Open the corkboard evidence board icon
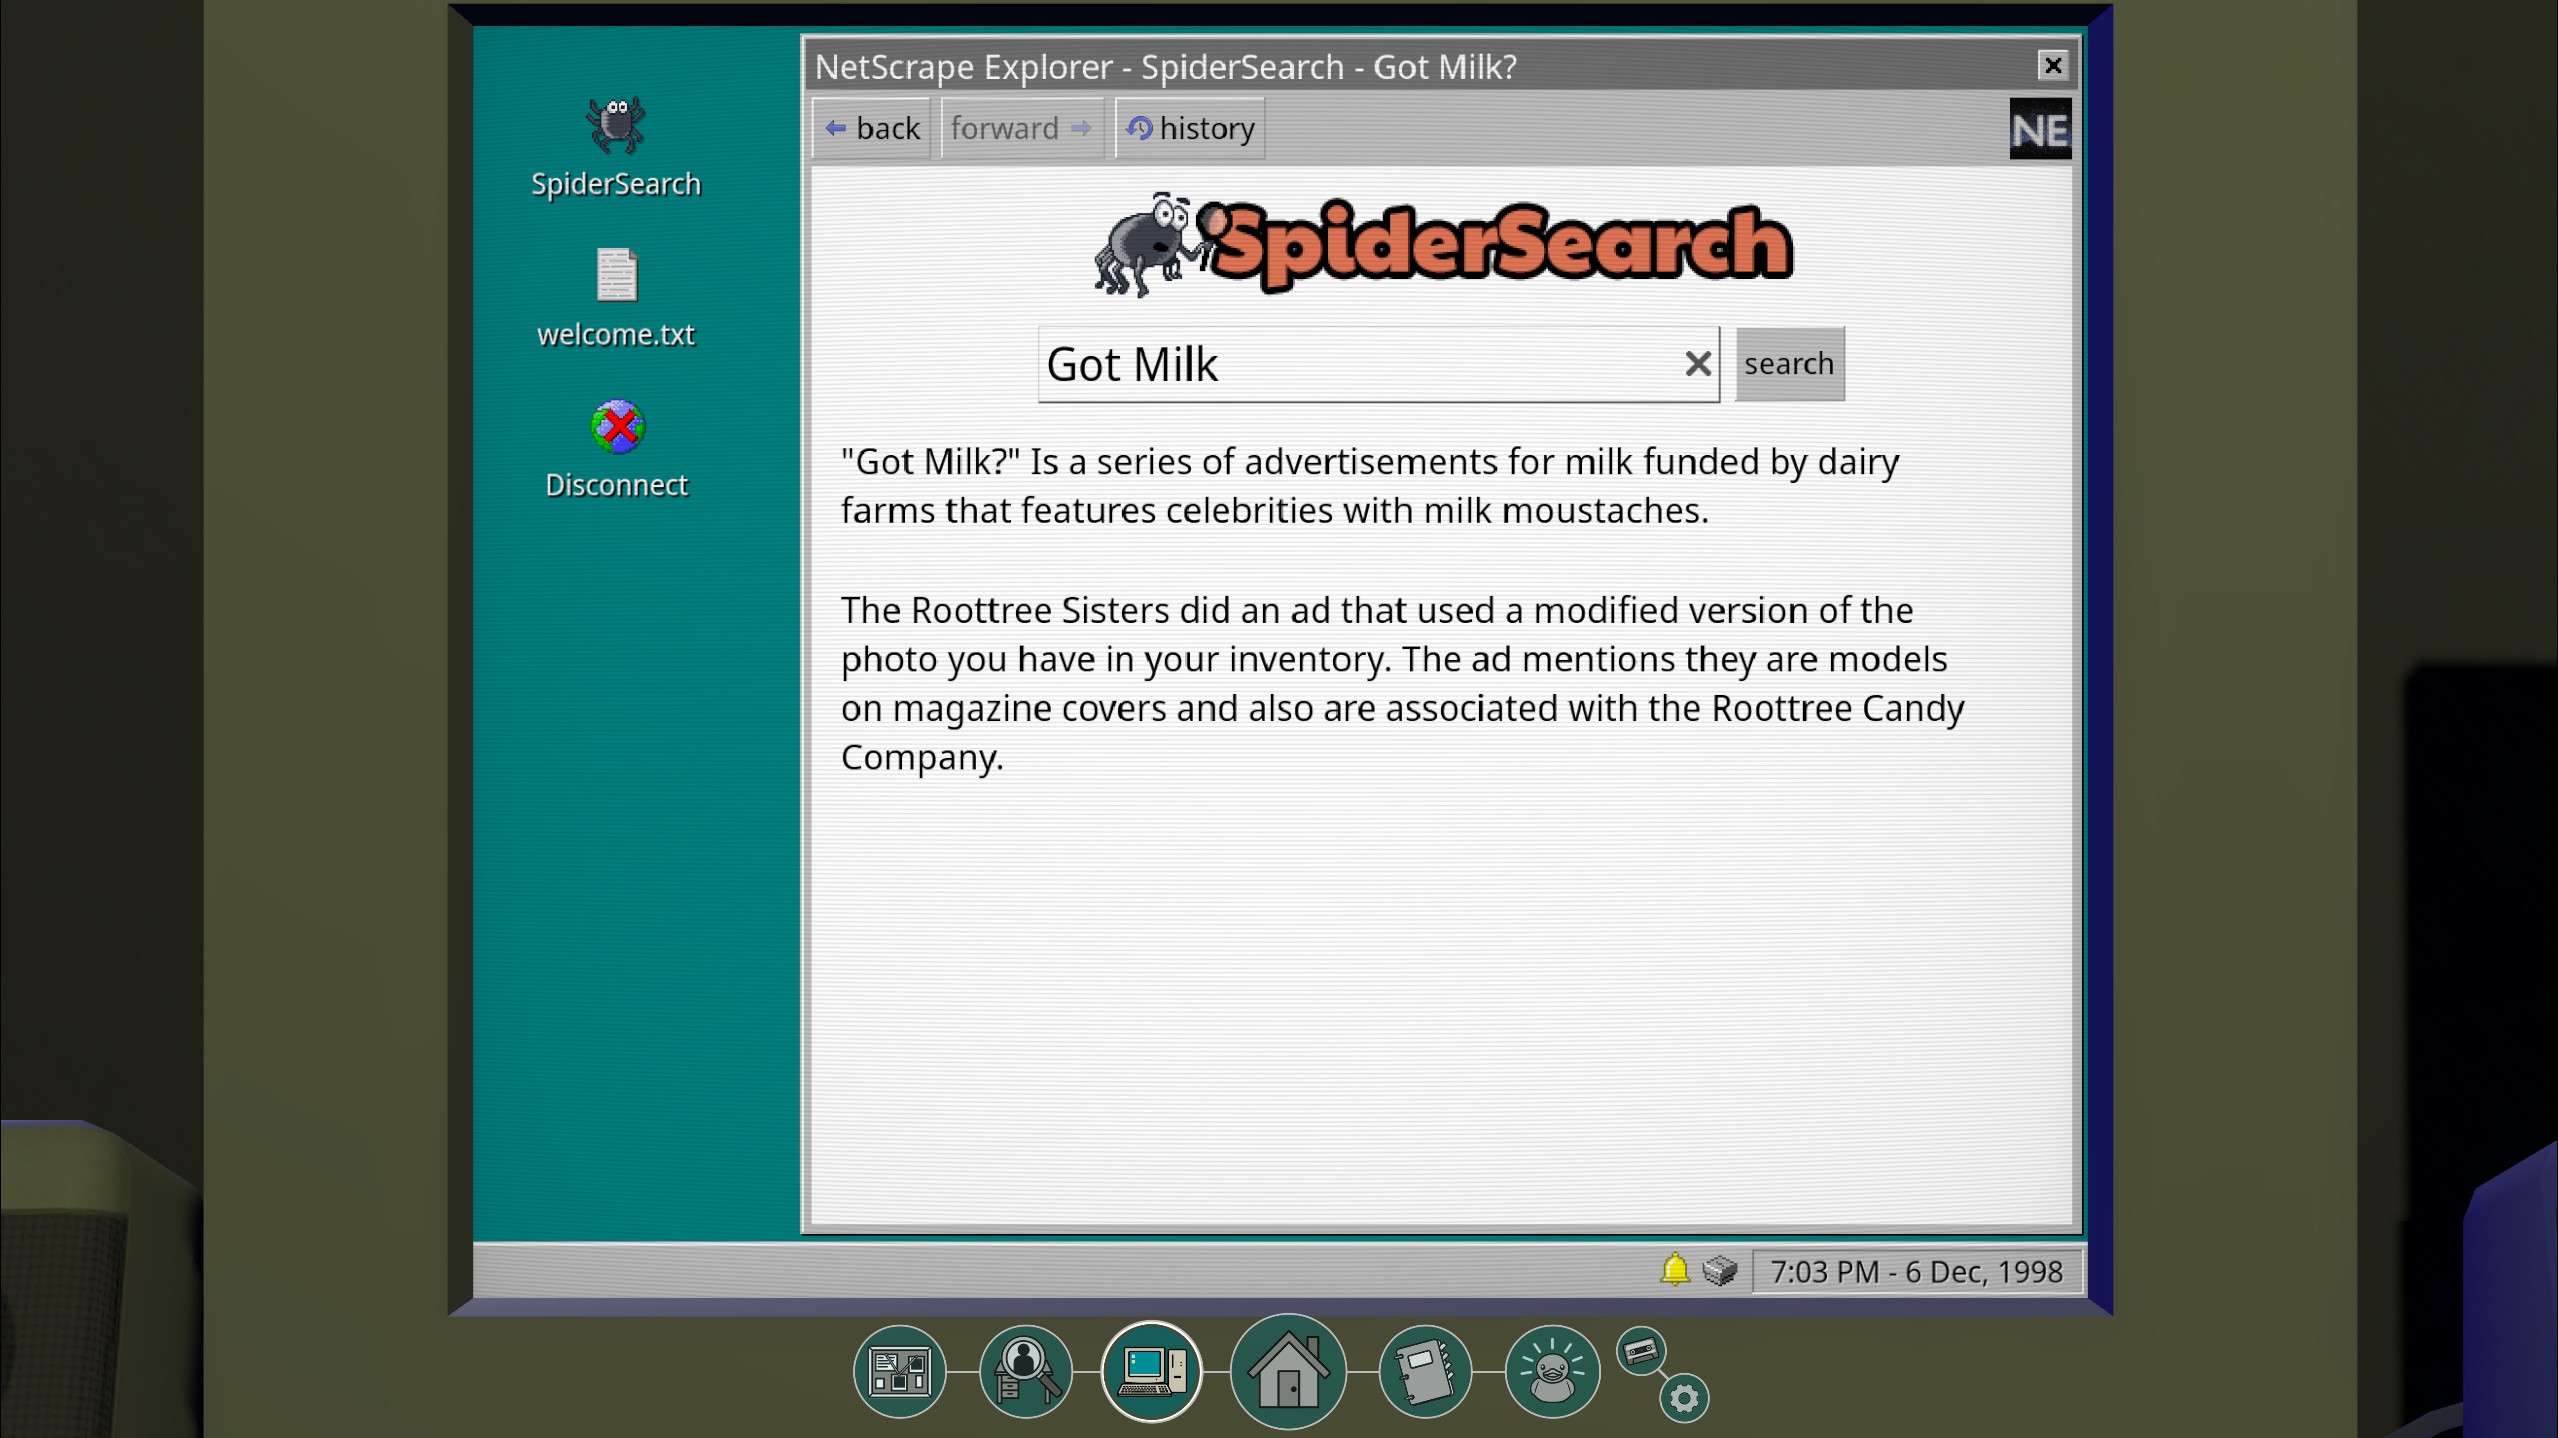 tap(899, 1371)
